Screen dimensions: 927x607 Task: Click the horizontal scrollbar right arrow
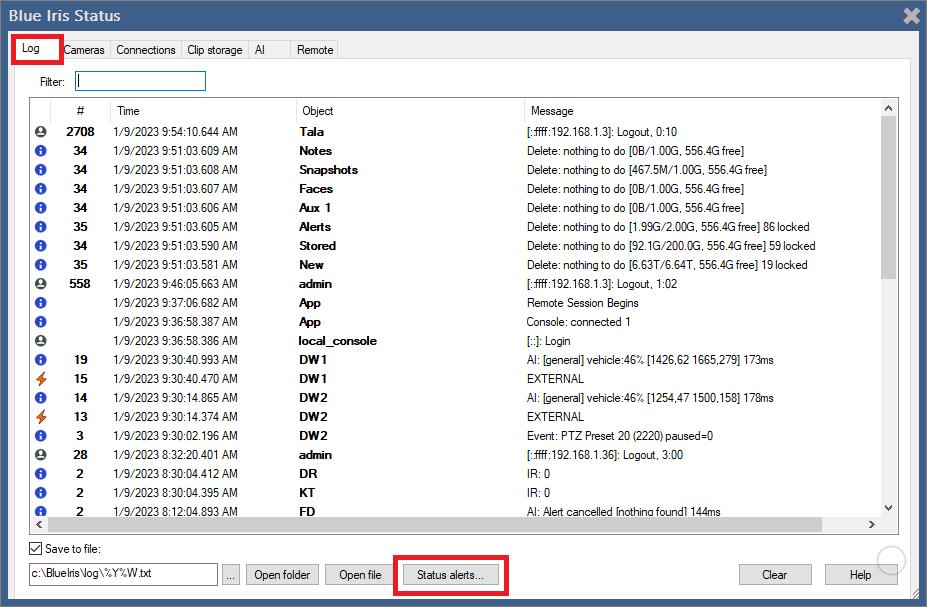coord(871,524)
